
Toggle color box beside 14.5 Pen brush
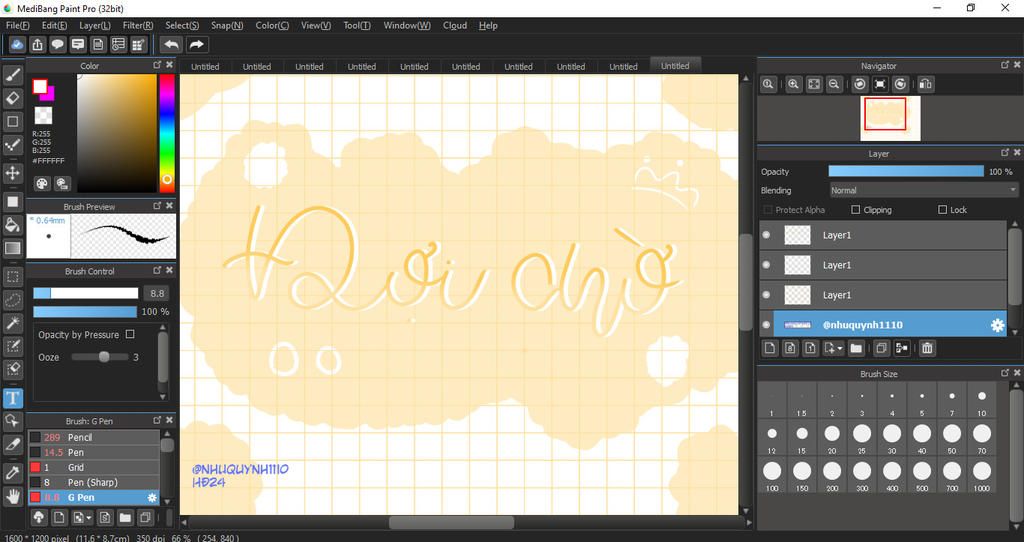click(x=35, y=452)
